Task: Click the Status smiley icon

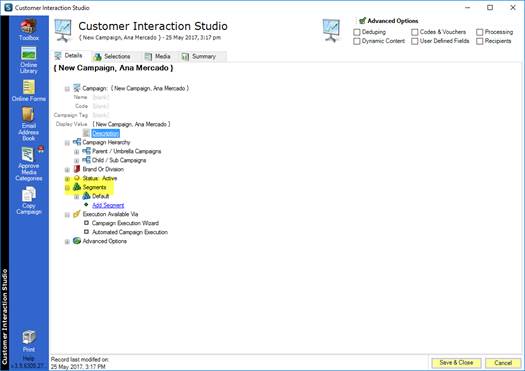Action: coord(77,178)
